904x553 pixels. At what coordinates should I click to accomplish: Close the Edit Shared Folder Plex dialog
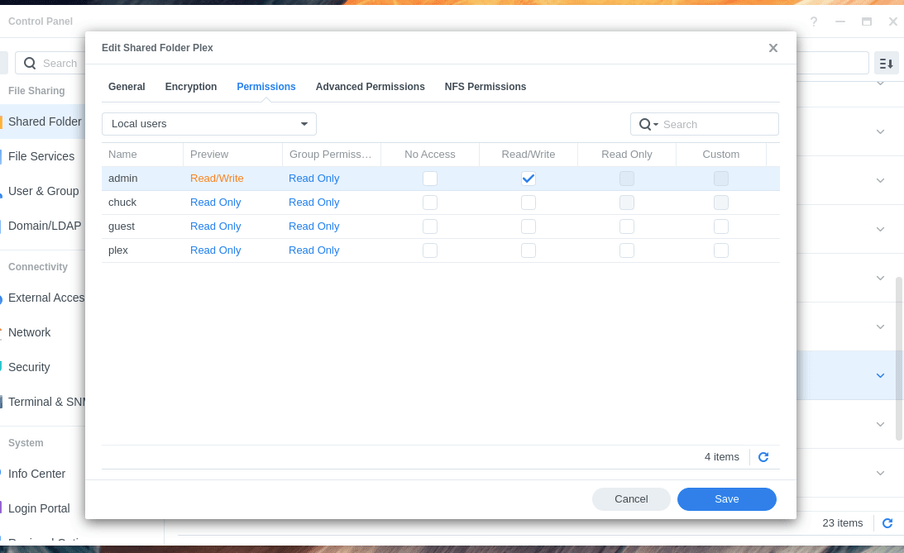(773, 48)
